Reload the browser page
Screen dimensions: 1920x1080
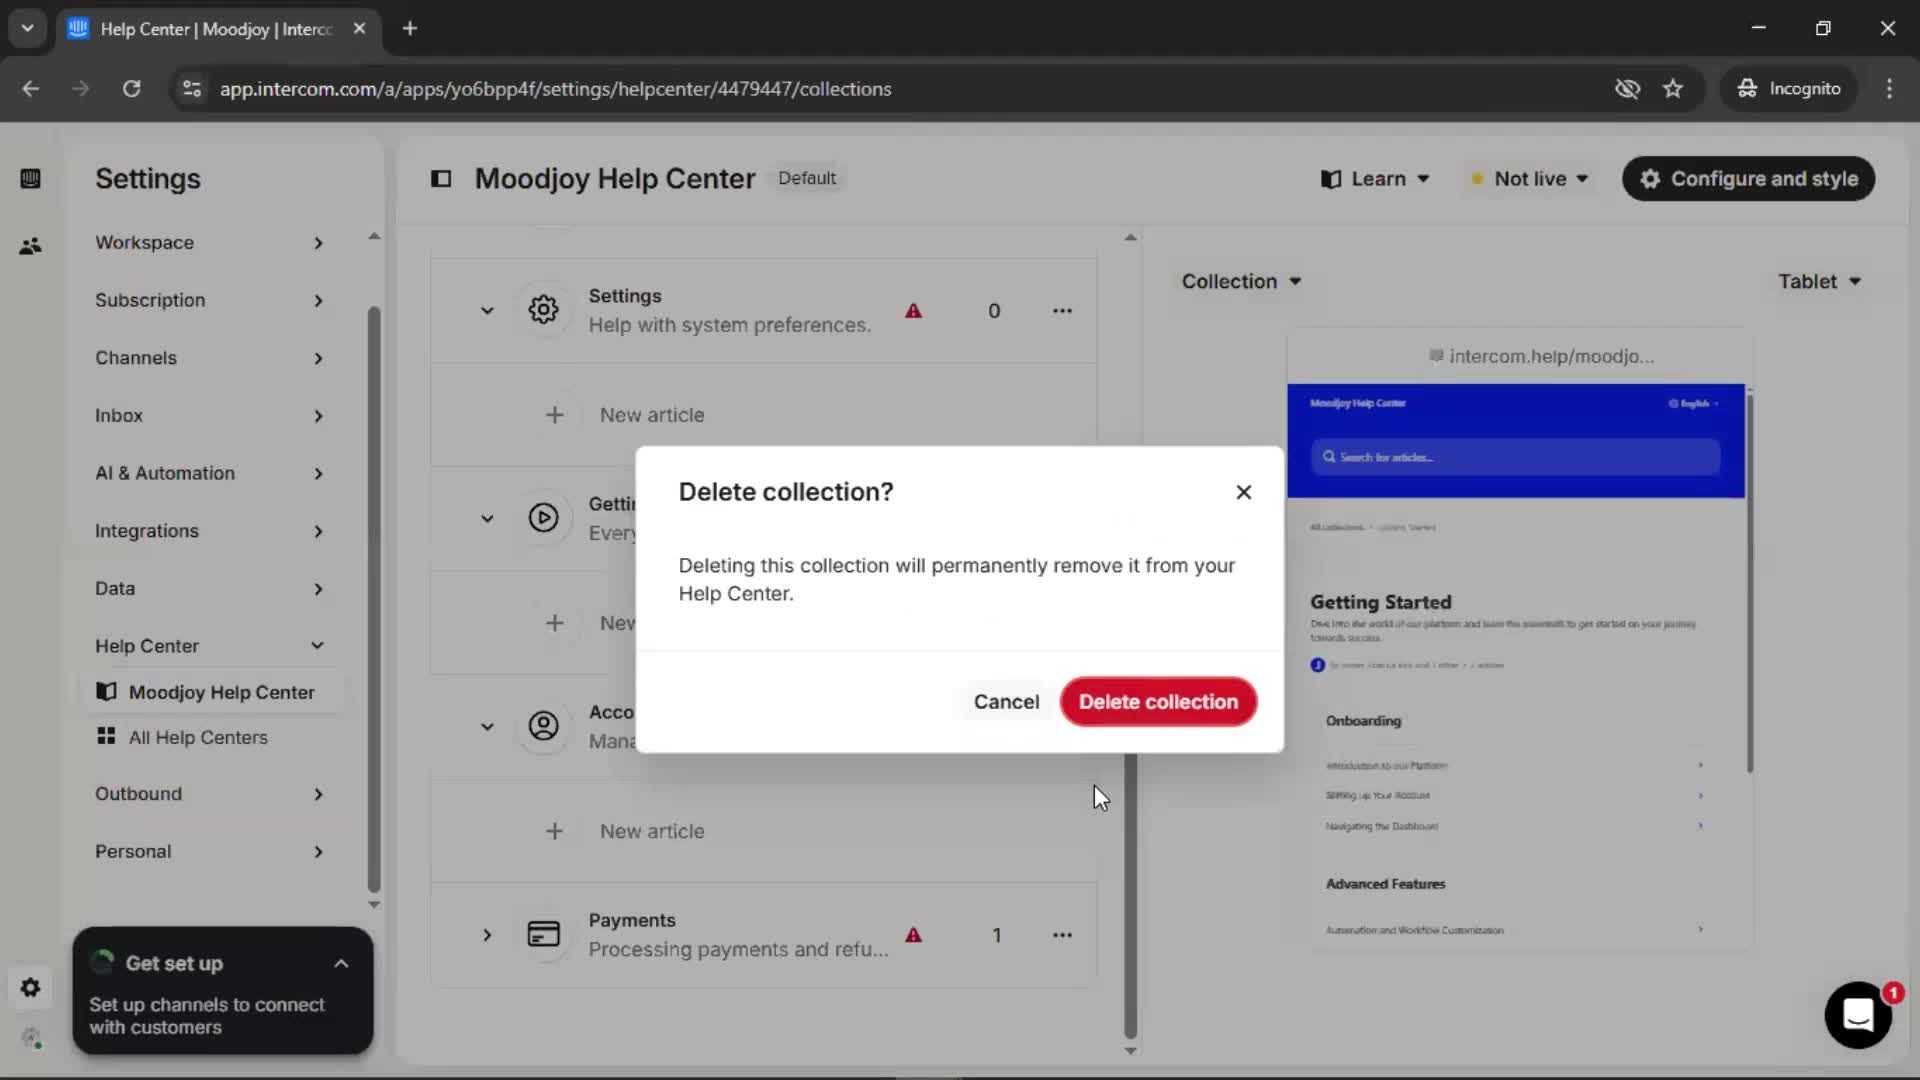click(131, 88)
